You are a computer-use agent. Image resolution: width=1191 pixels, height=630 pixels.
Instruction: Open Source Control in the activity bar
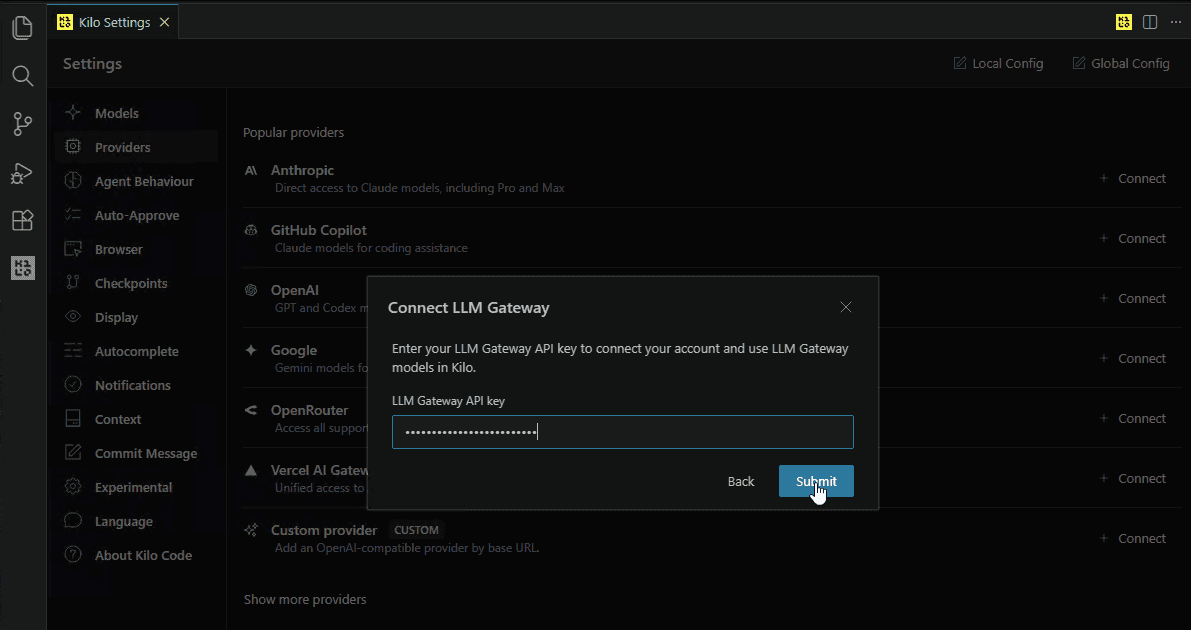[x=23, y=124]
